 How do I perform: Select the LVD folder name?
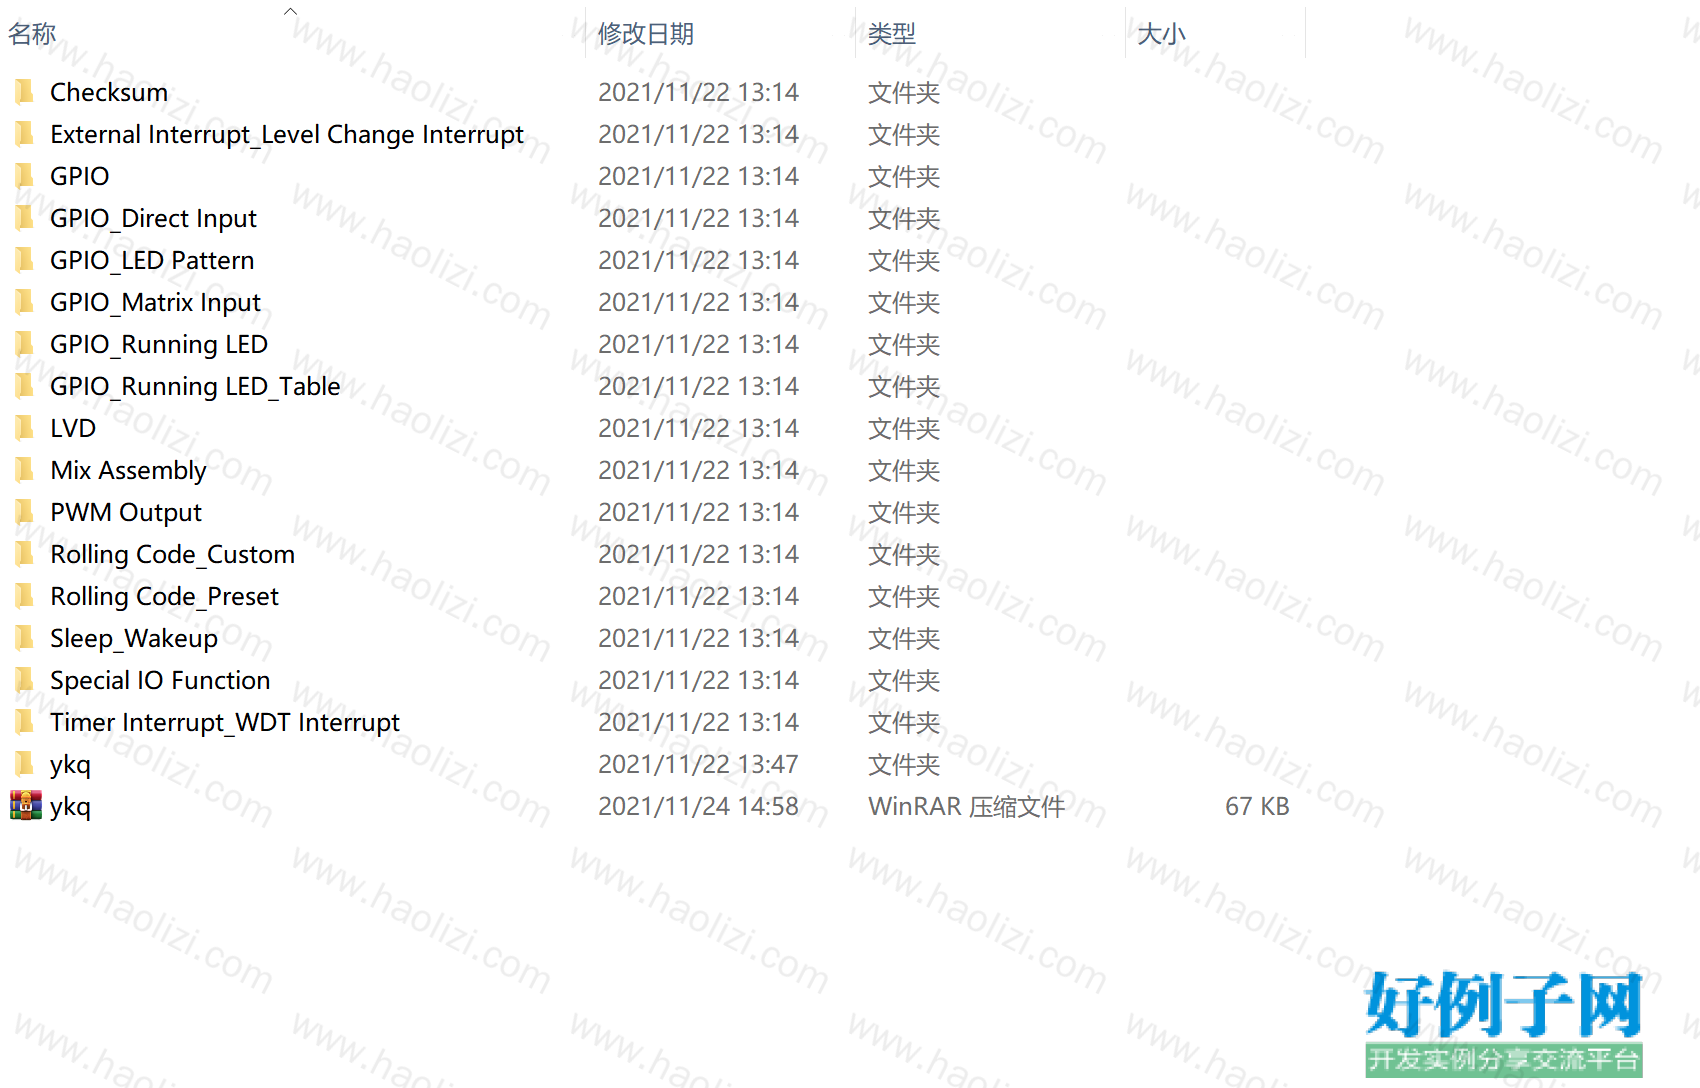(x=73, y=428)
